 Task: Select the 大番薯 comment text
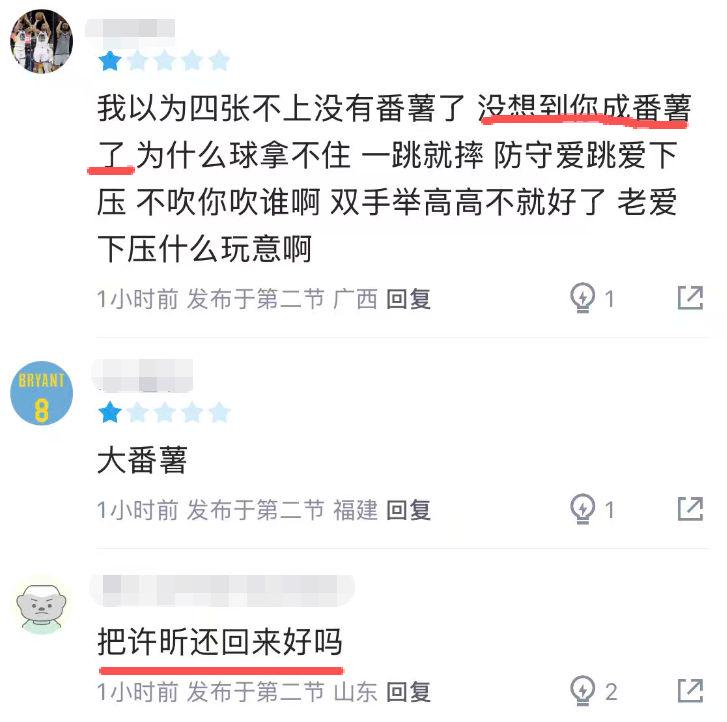142,460
